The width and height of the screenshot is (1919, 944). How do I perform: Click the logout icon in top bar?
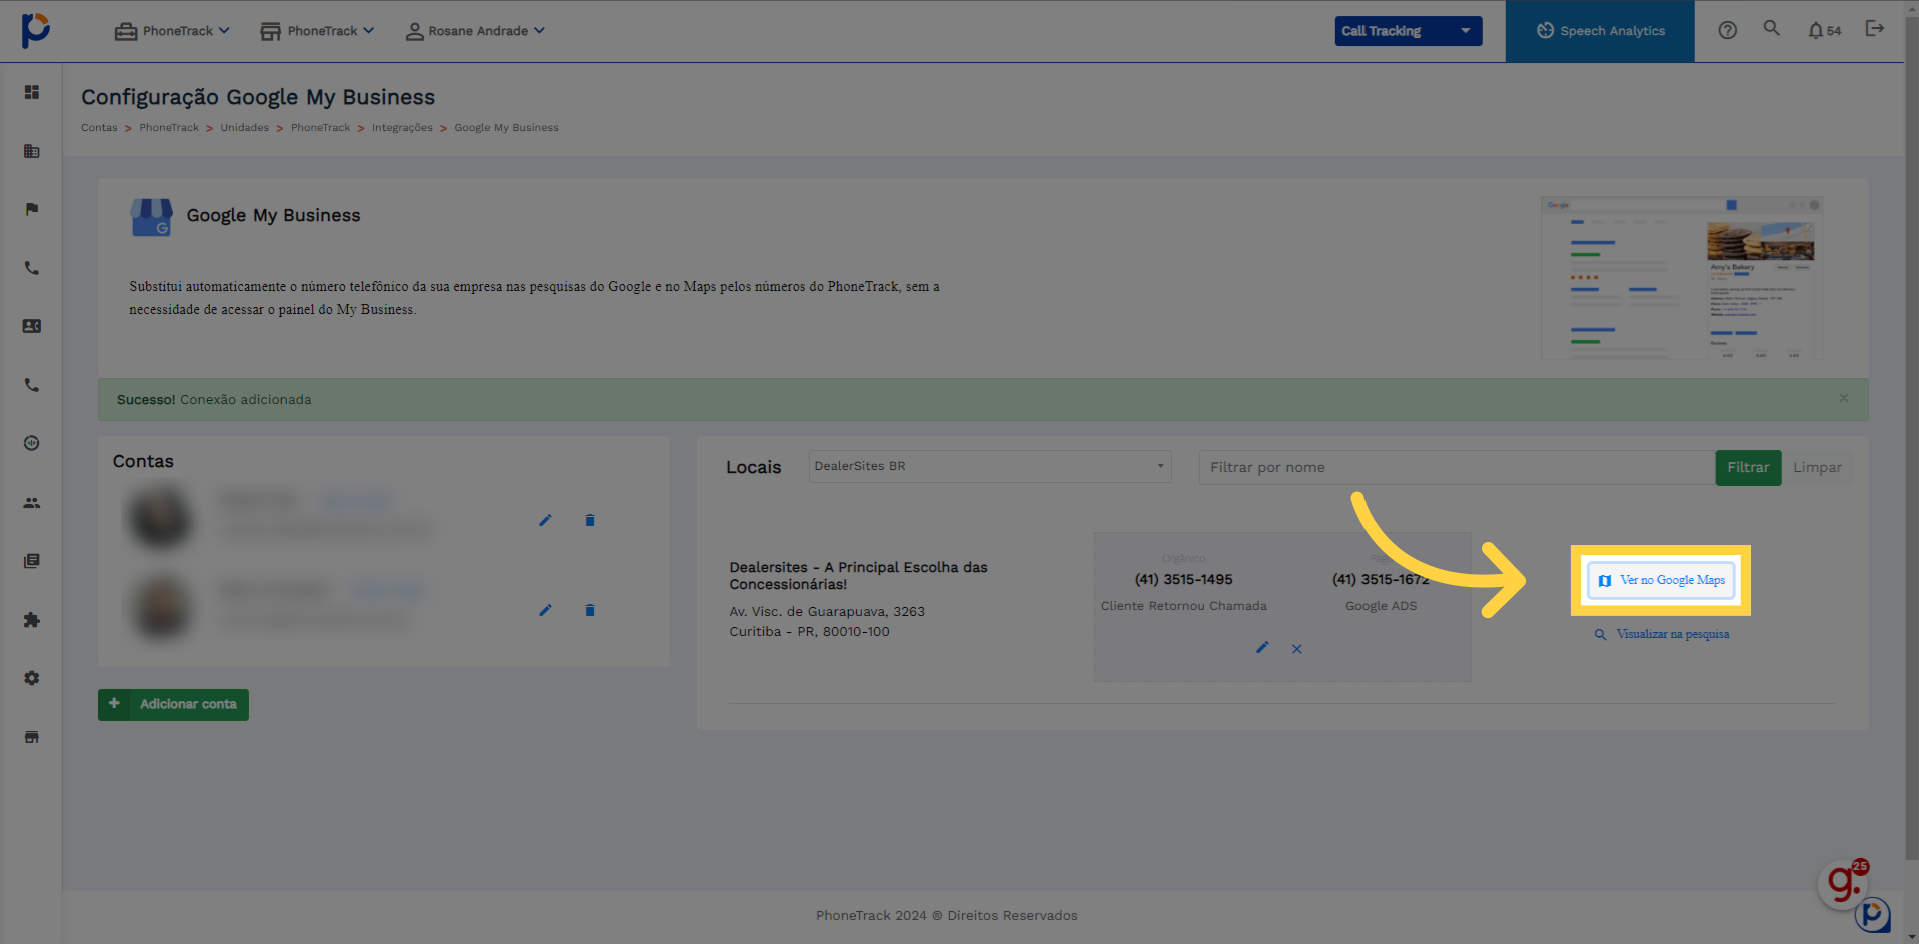tap(1875, 28)
